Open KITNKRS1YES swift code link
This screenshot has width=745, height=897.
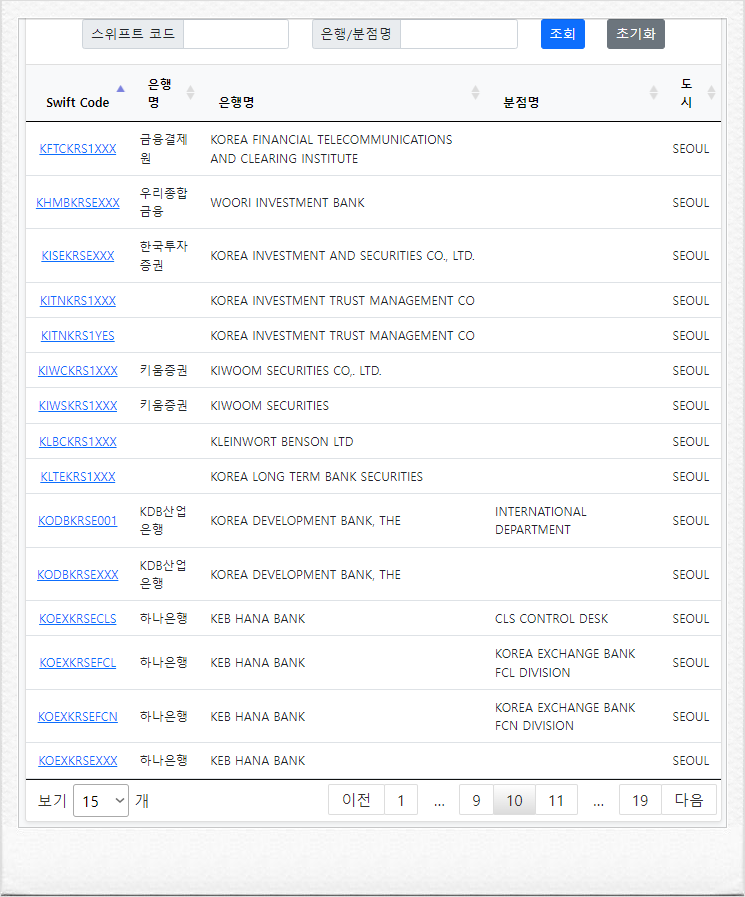78,335
